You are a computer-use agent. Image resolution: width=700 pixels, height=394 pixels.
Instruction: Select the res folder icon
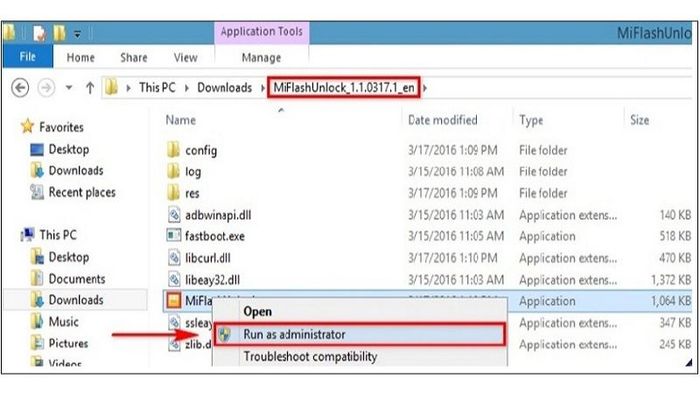point(174,193)
